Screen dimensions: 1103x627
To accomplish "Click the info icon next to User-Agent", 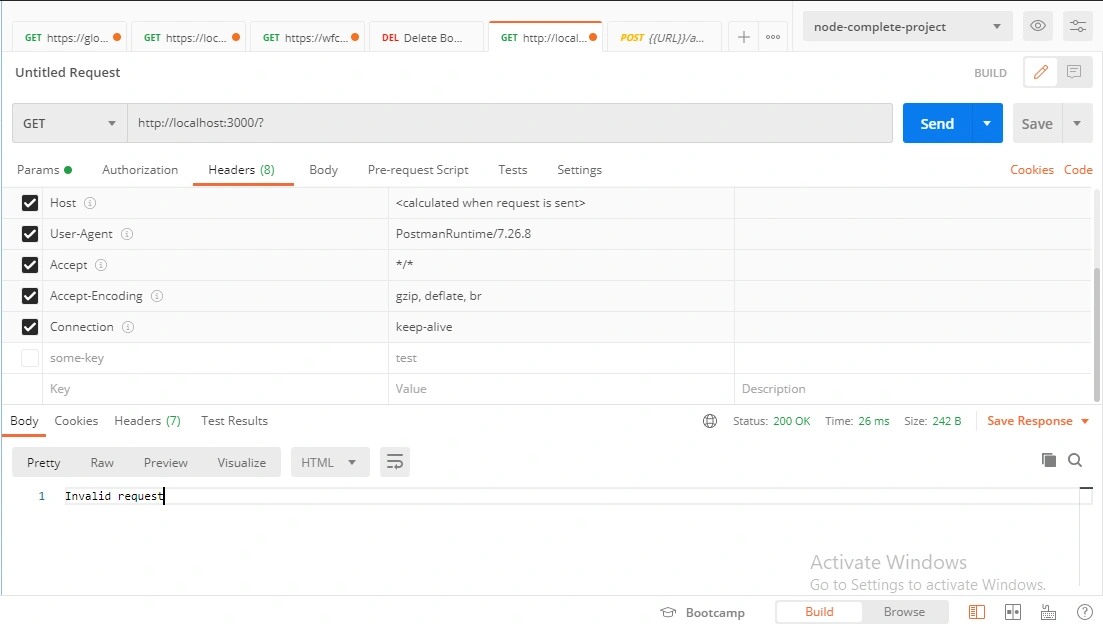I will click(x=127, y=234).
